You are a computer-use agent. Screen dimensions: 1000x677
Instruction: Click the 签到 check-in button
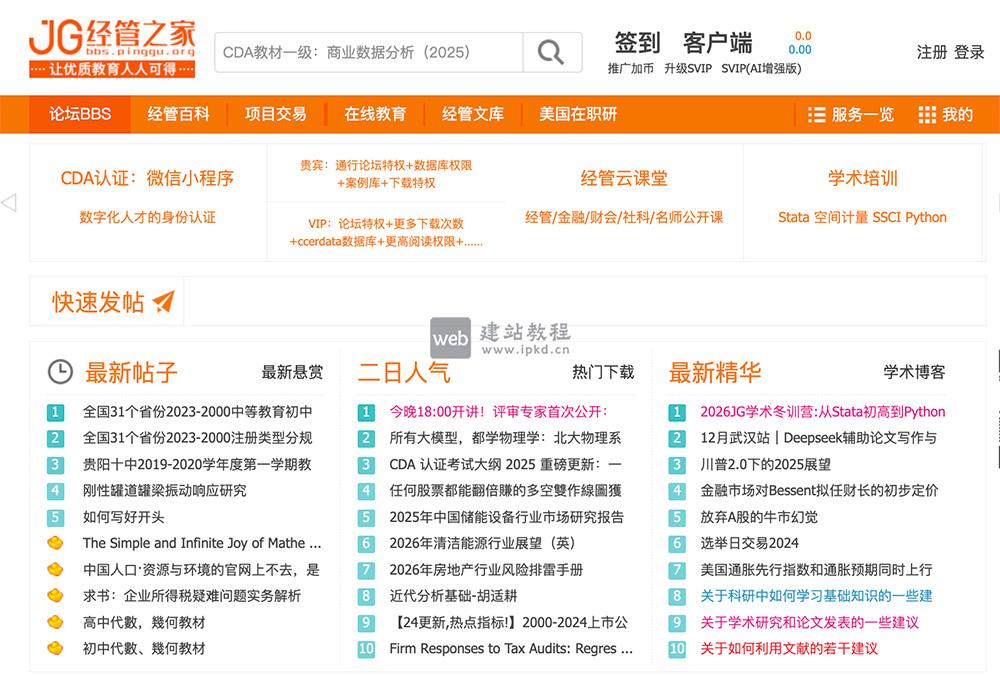click(x=634, y=41)
